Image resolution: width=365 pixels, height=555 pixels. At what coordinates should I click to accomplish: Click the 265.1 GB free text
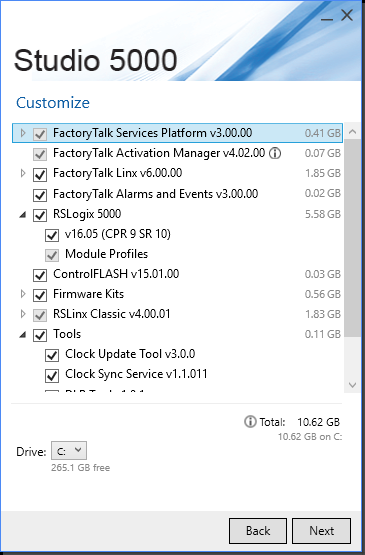click(80, 468)
